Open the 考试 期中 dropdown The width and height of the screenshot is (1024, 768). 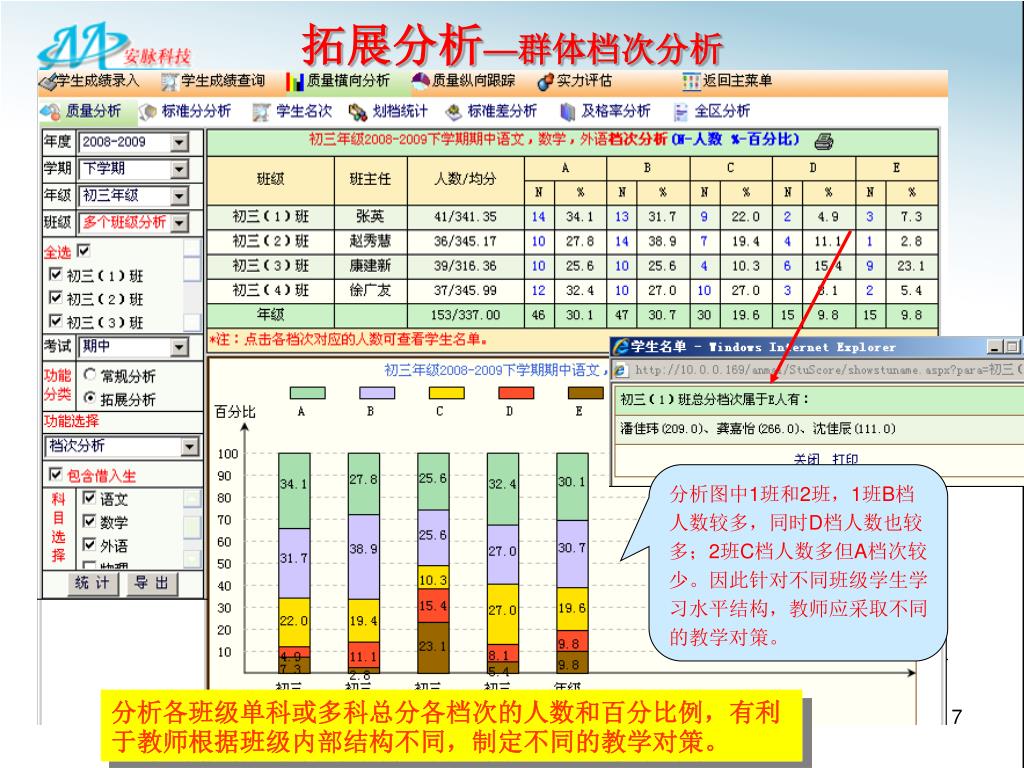(x=179, y=347)
